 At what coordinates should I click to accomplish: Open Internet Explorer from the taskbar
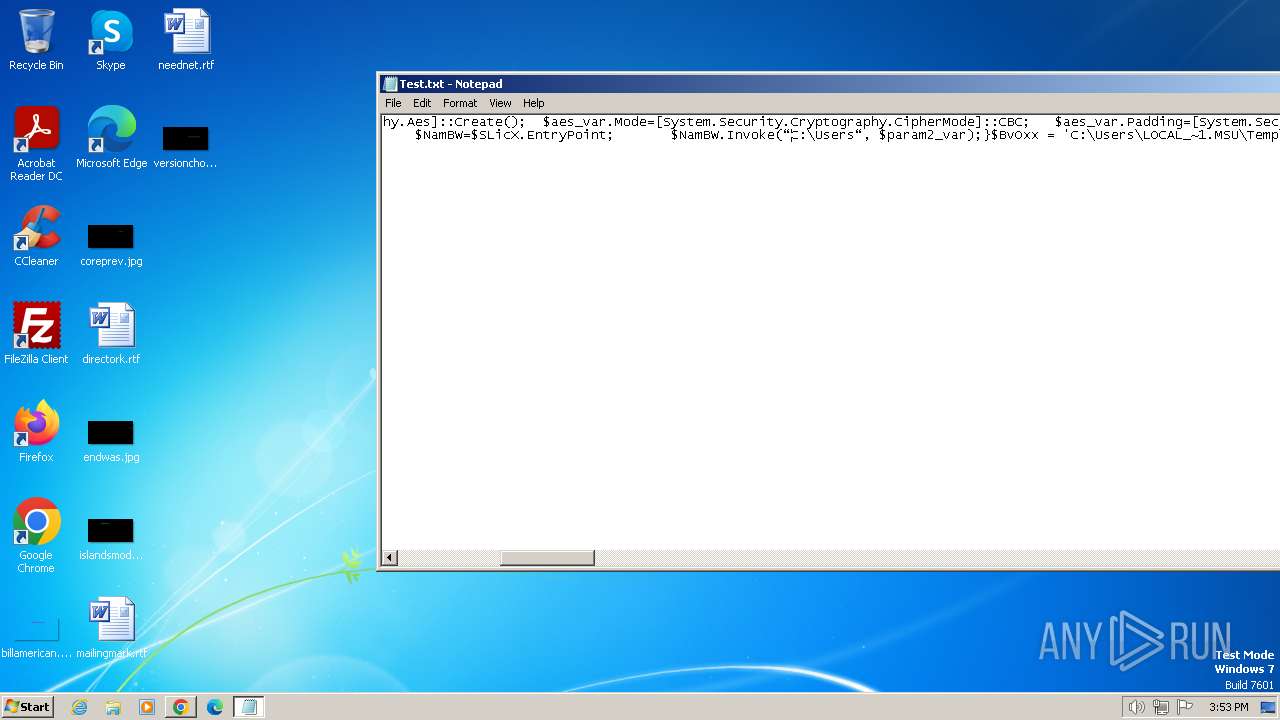pyautogui.click(x=80, y=707)
